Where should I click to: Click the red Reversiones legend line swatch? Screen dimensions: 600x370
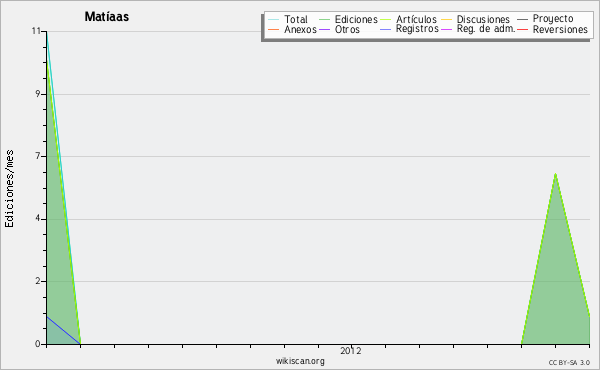pos(522,29)
